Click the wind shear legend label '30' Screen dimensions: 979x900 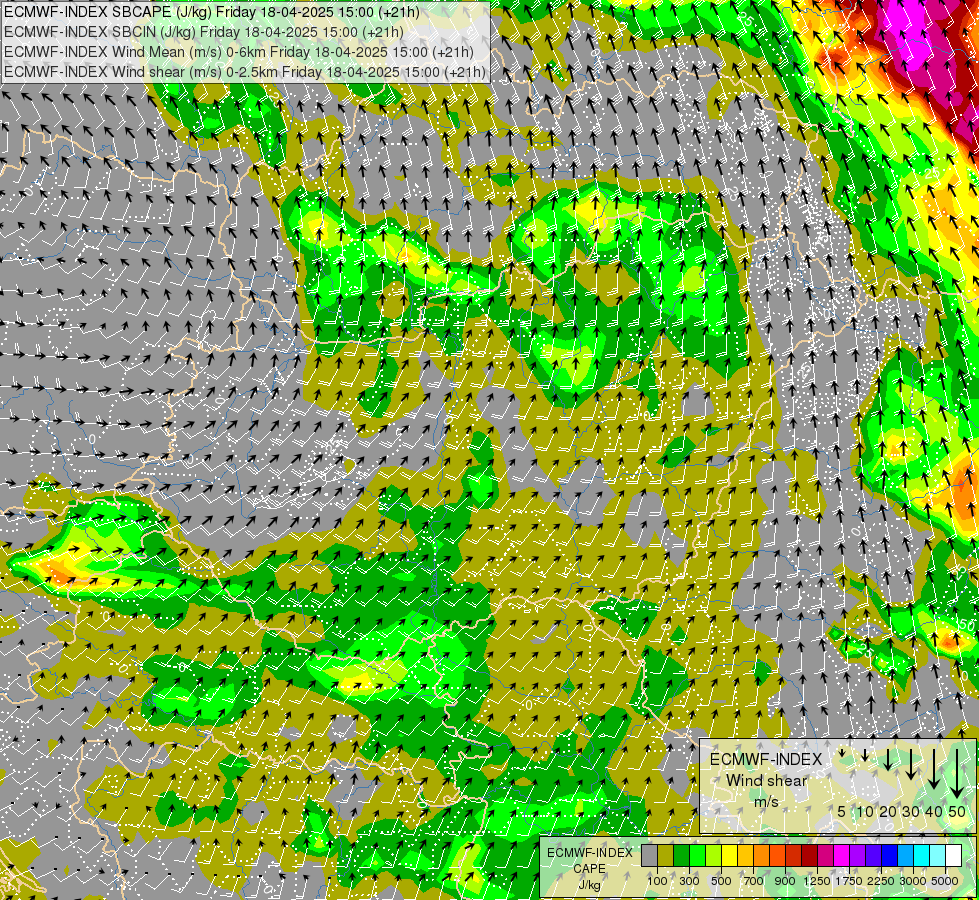pos(911,811)
